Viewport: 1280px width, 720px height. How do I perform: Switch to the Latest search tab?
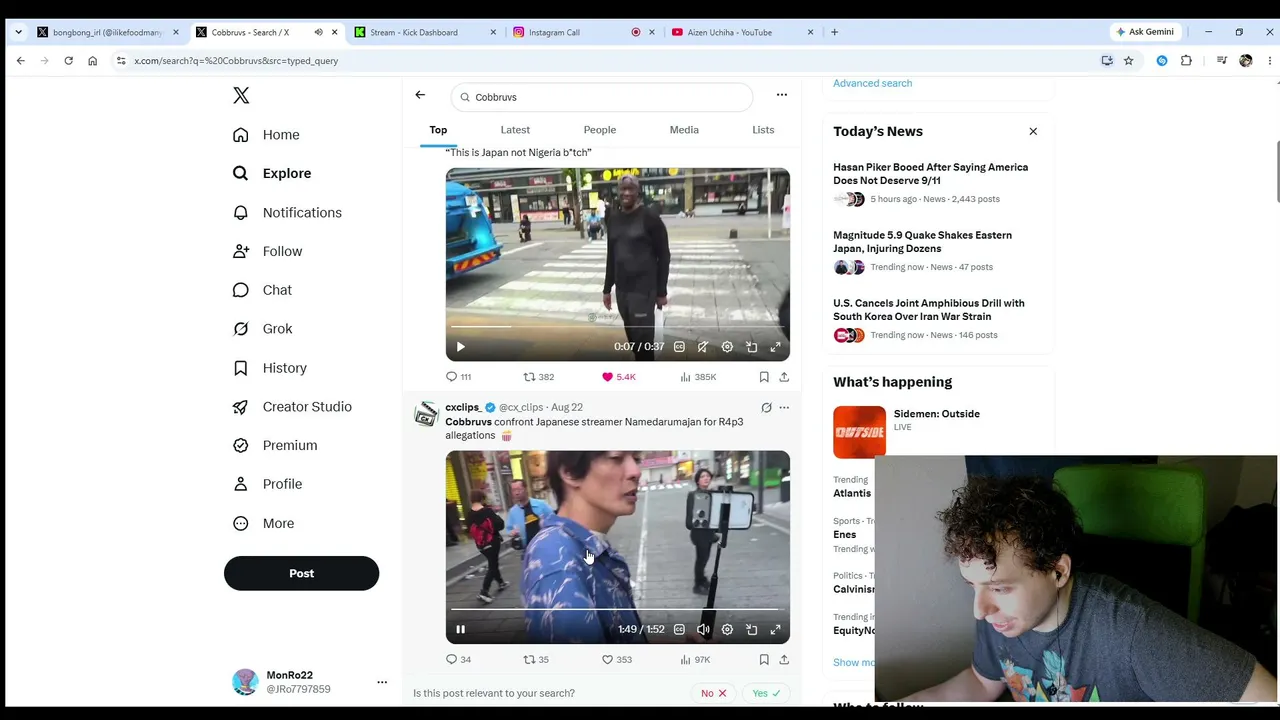(515, 130)
